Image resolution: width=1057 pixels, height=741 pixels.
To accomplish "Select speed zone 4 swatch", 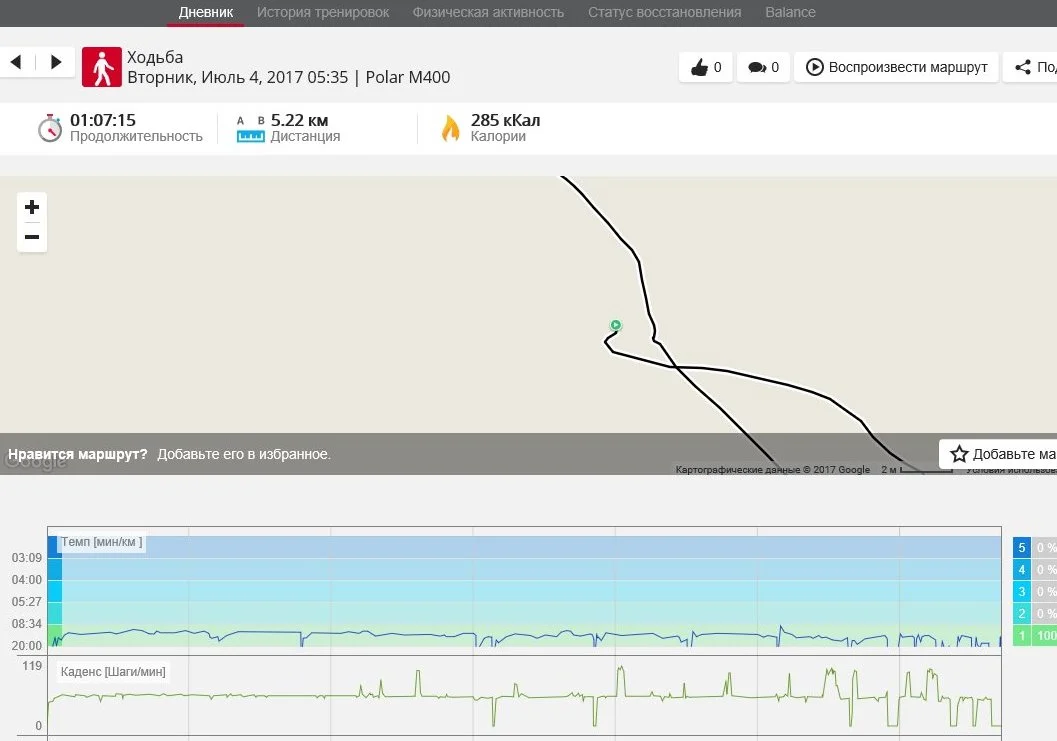I will click(x=1021, y=570).
